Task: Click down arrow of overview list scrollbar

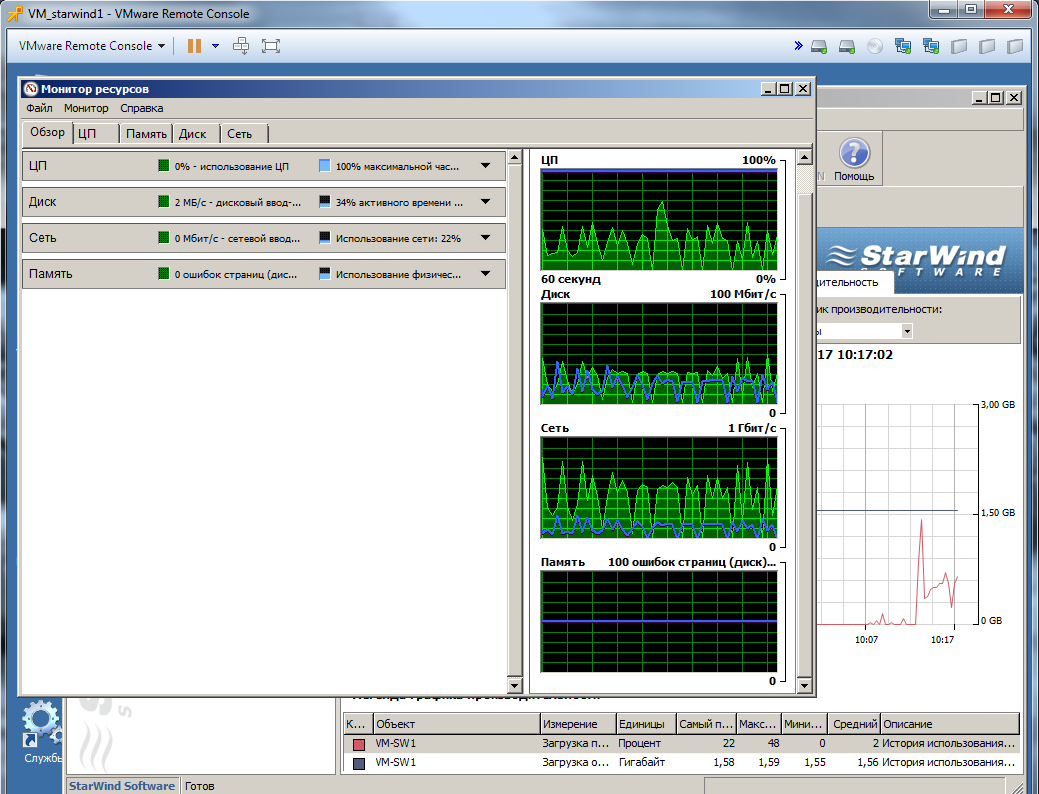Action: tap(514, 685)
